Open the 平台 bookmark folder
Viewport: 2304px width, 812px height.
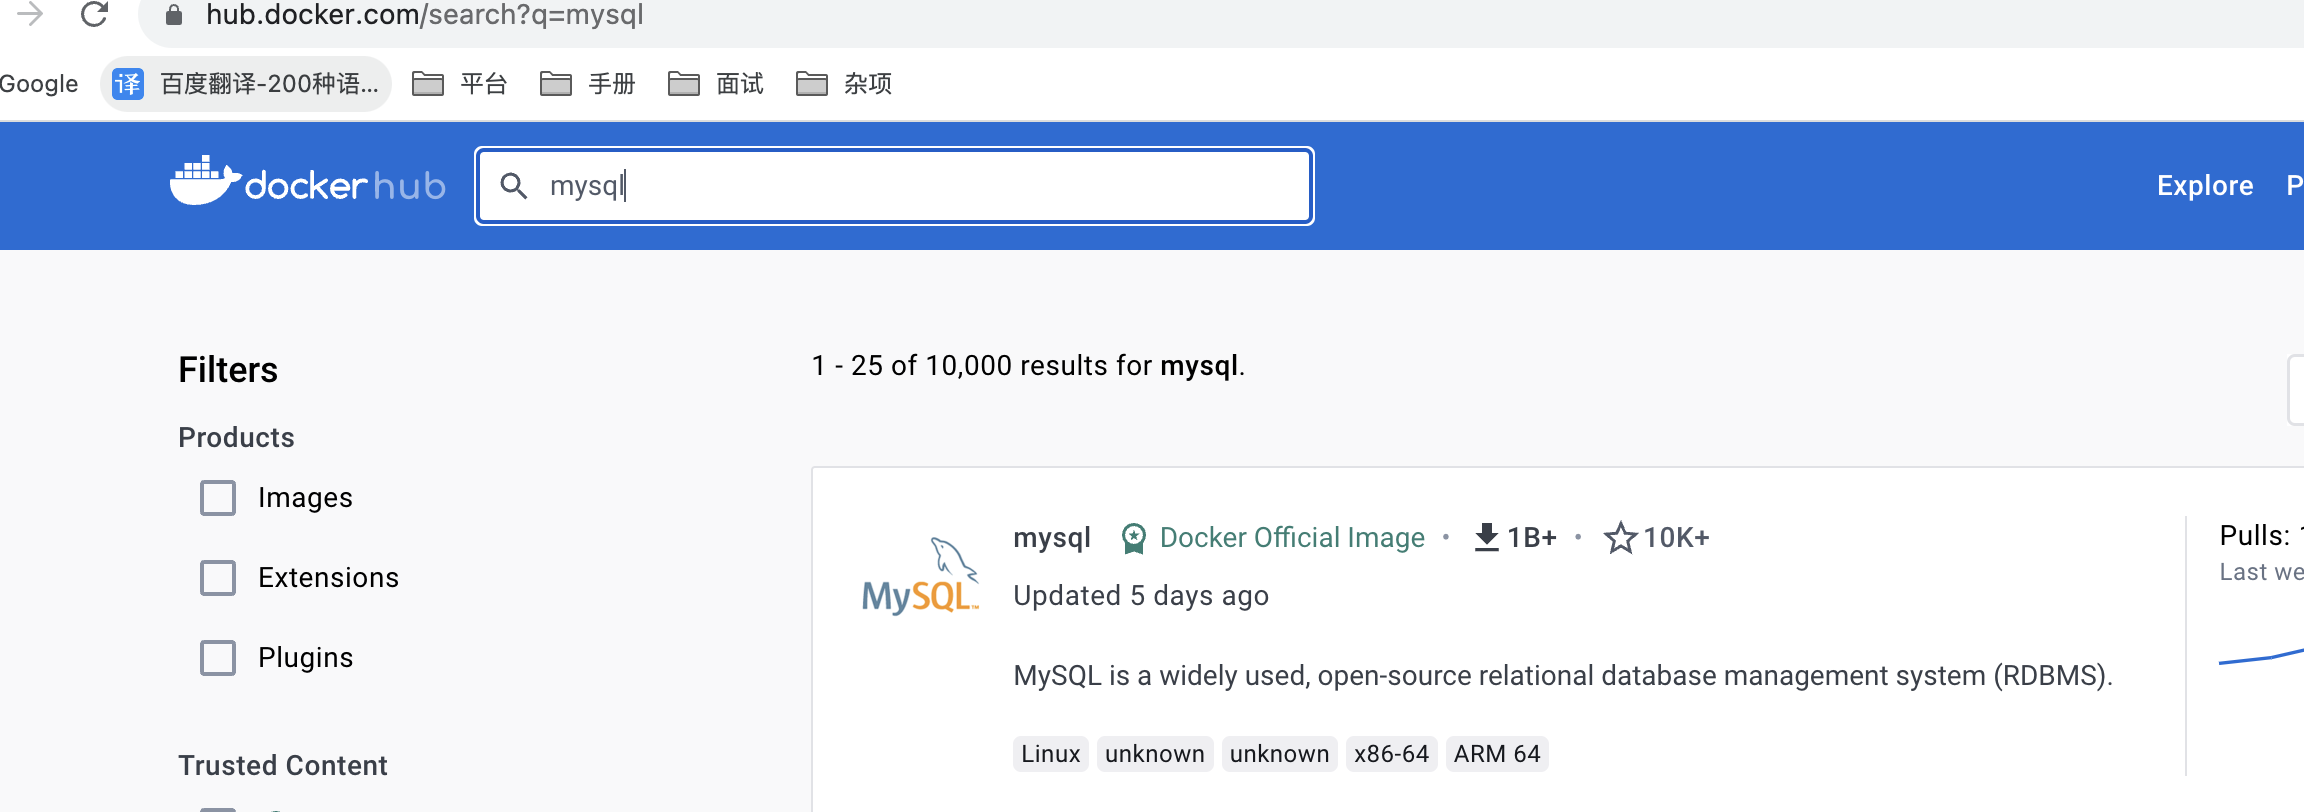tap(460, 84)
